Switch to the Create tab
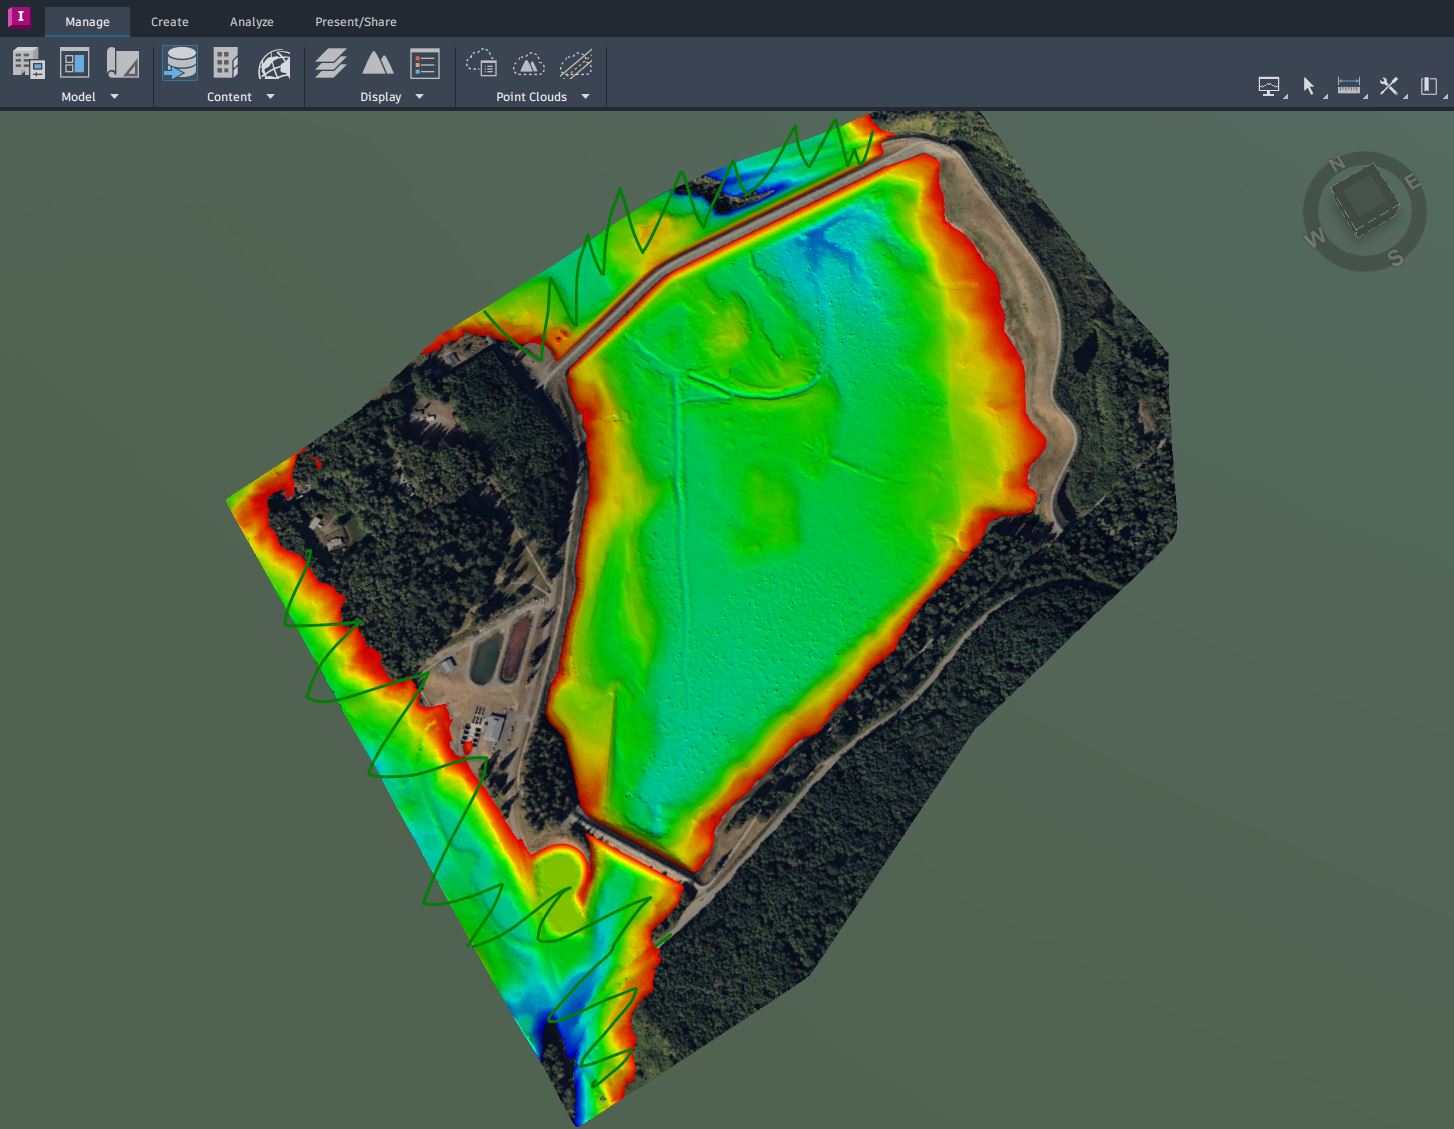Screen dimensions: 1454x1129 (x=169, y=21)
